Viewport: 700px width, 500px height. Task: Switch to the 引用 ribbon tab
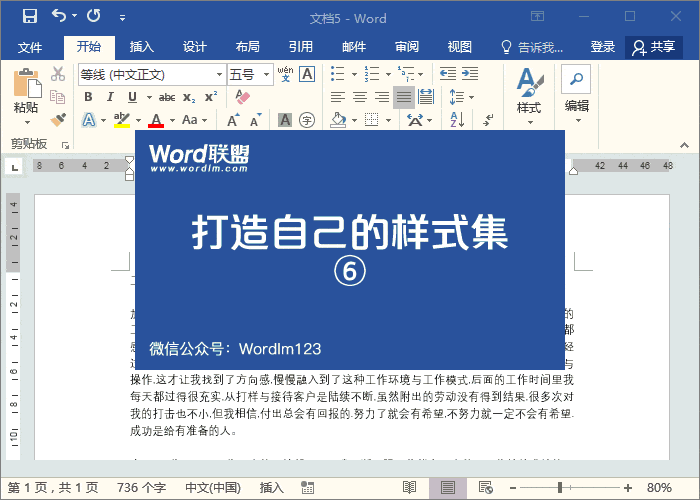[300, 46]
